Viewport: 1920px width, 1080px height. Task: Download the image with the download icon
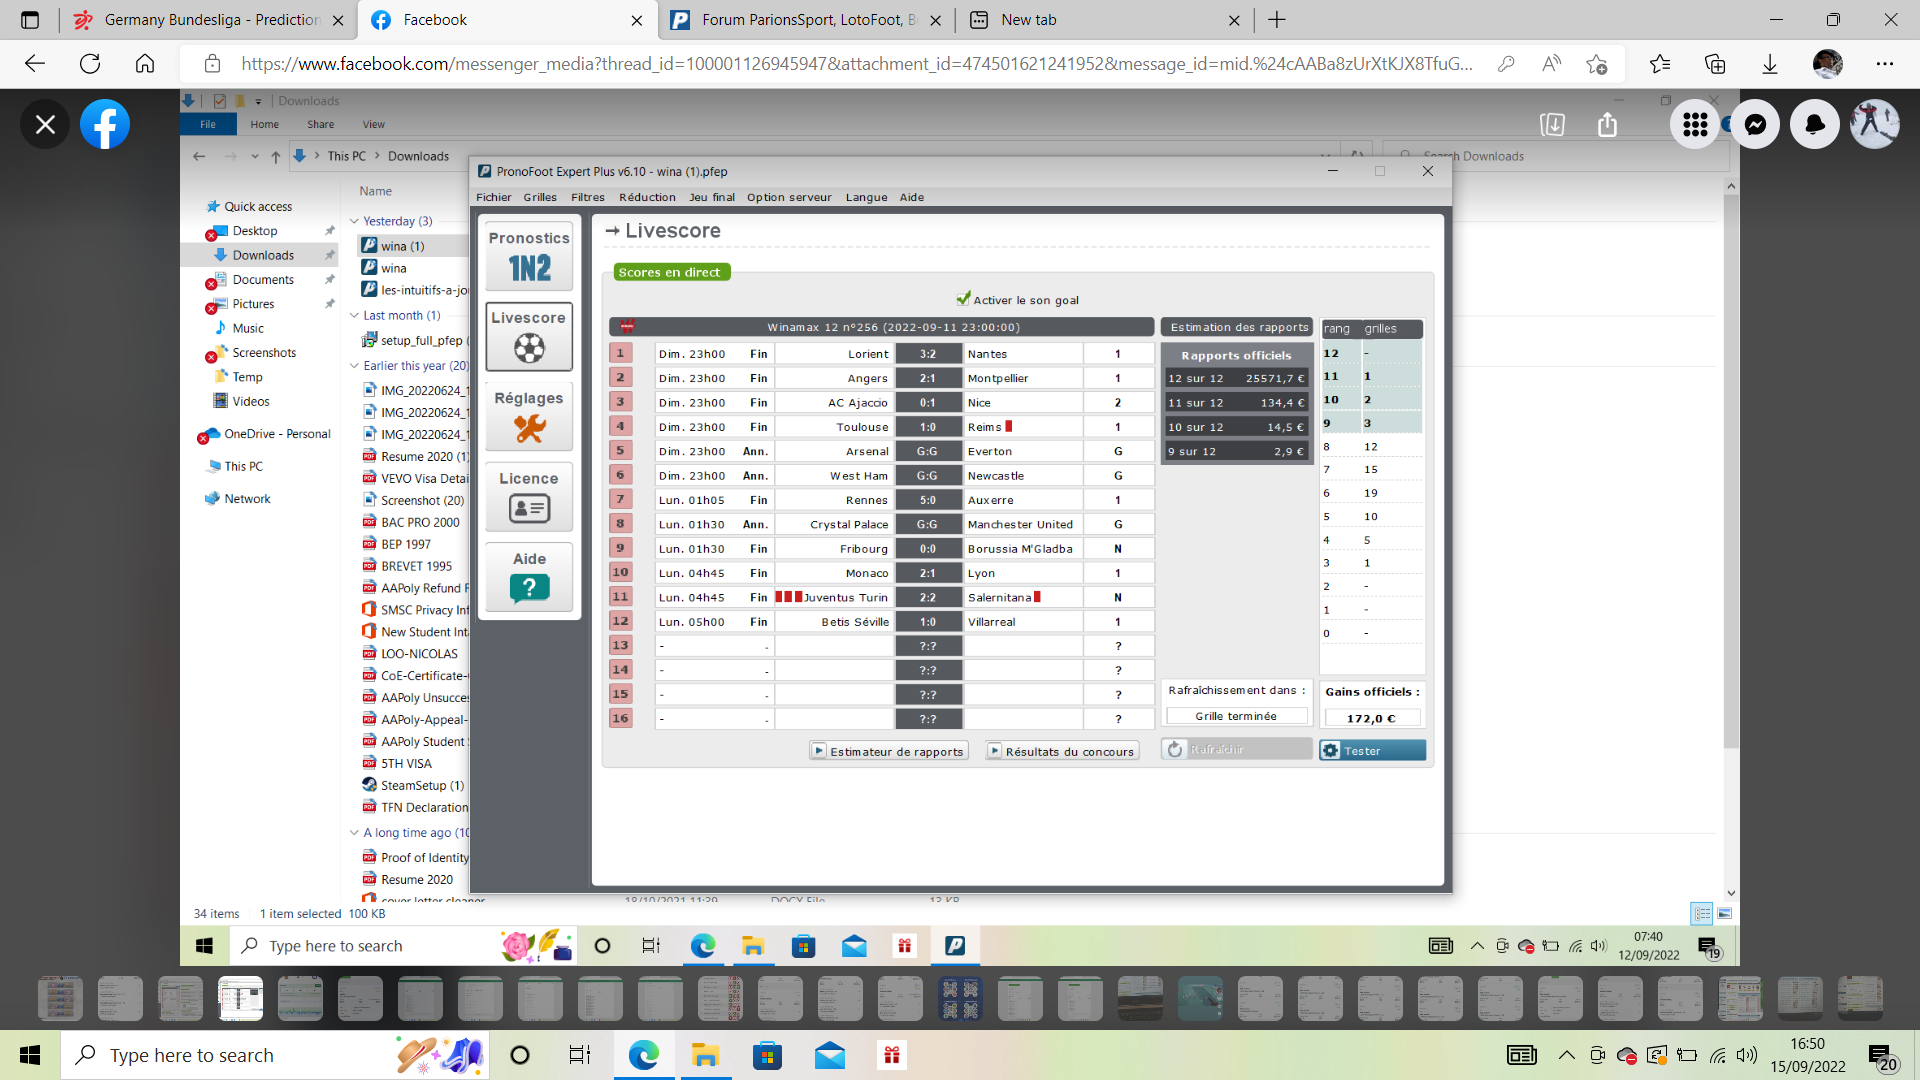tap(1552, 124)
